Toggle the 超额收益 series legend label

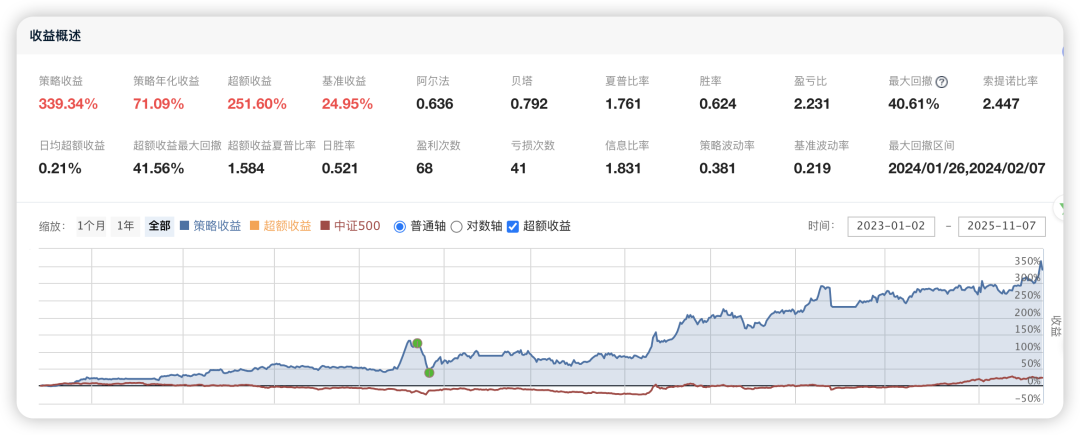pyautogui.click(x=287, y=226)
